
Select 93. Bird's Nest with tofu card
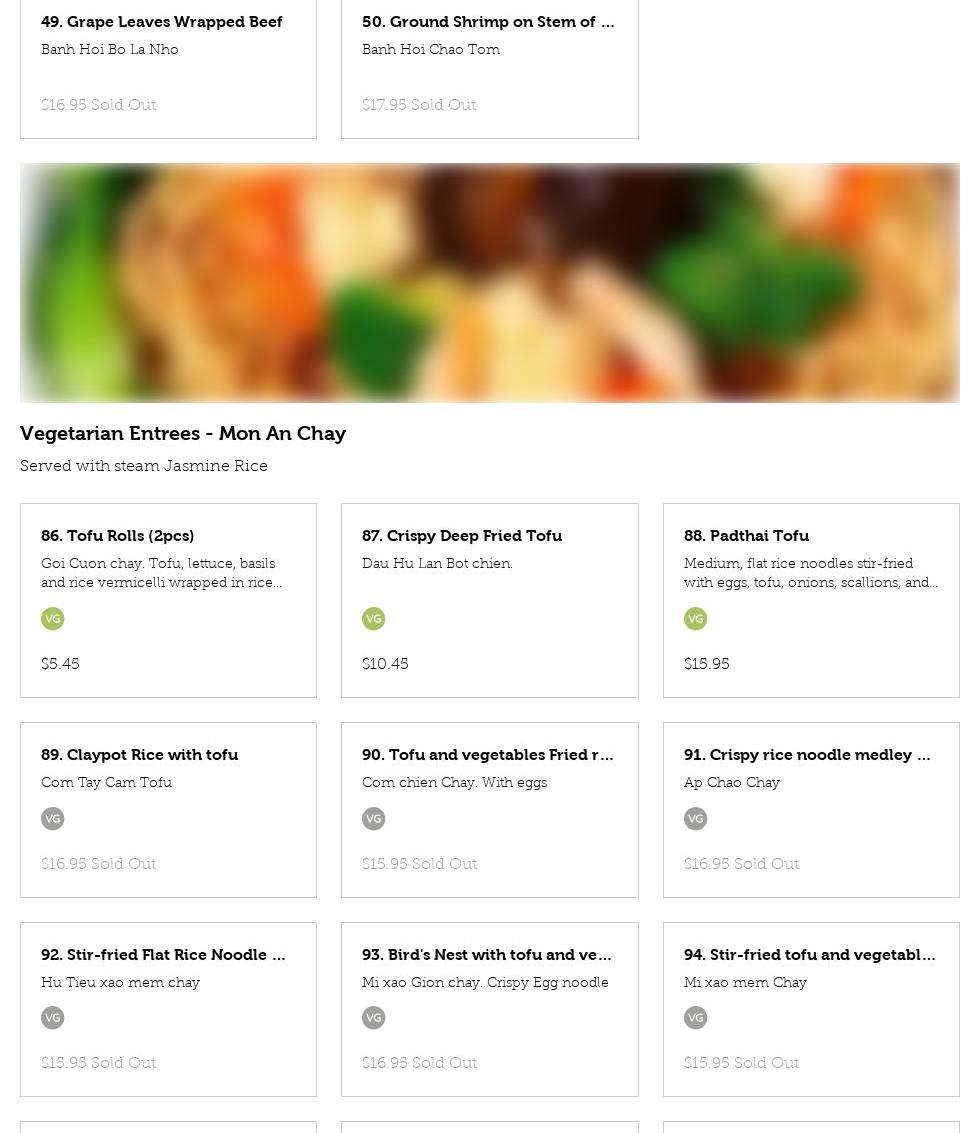coord(489,1009)
